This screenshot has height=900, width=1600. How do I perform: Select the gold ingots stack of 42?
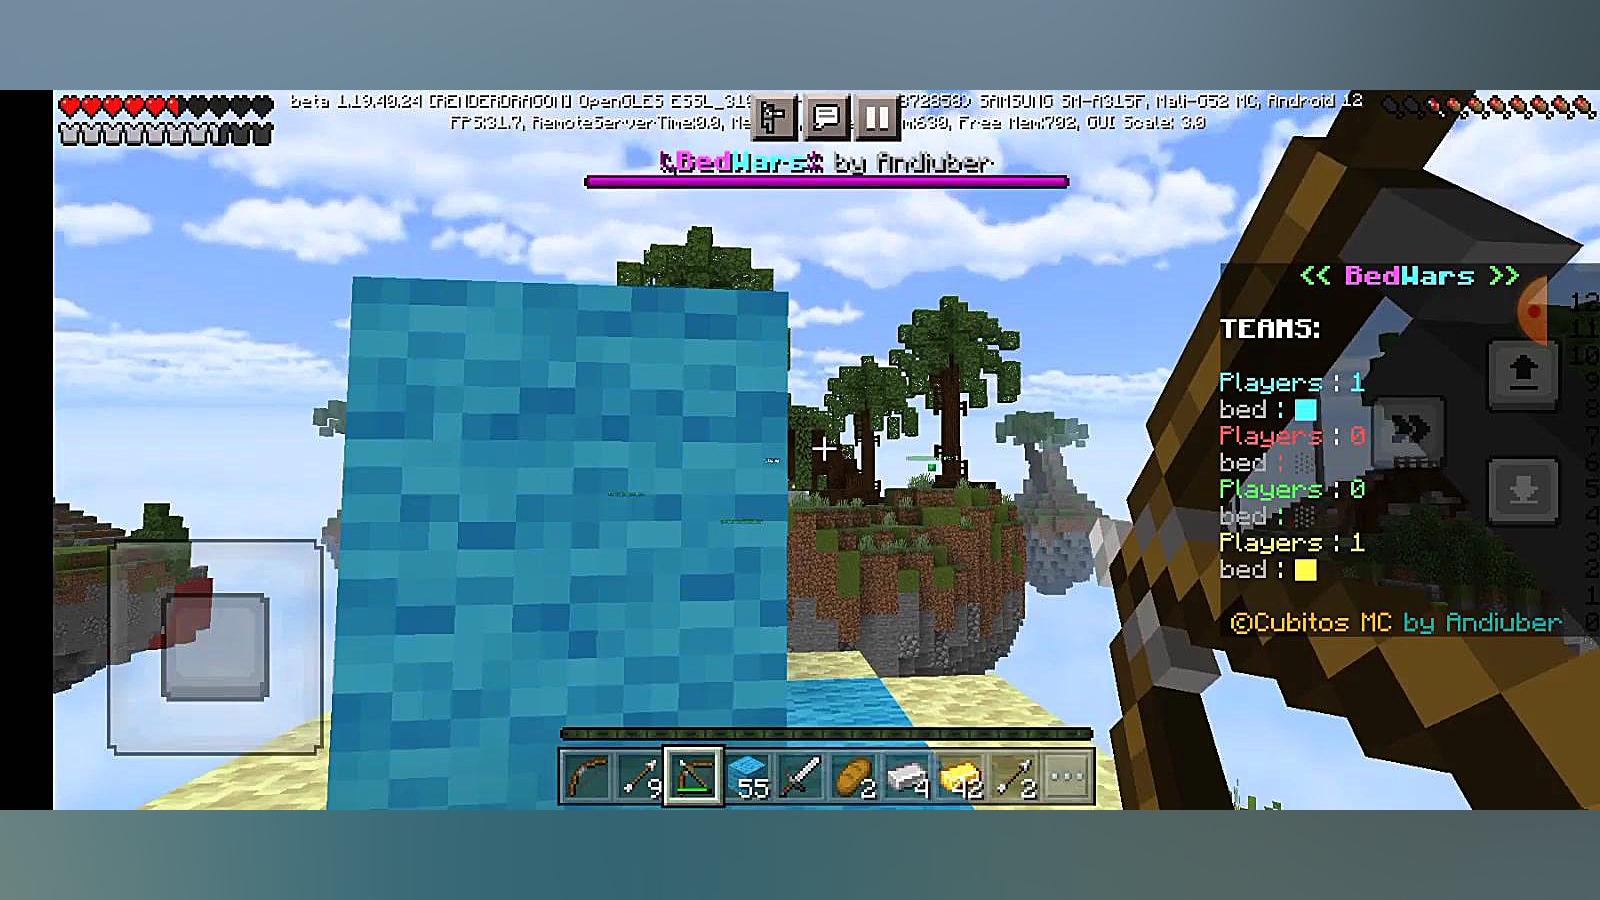(x=962, y=777)
